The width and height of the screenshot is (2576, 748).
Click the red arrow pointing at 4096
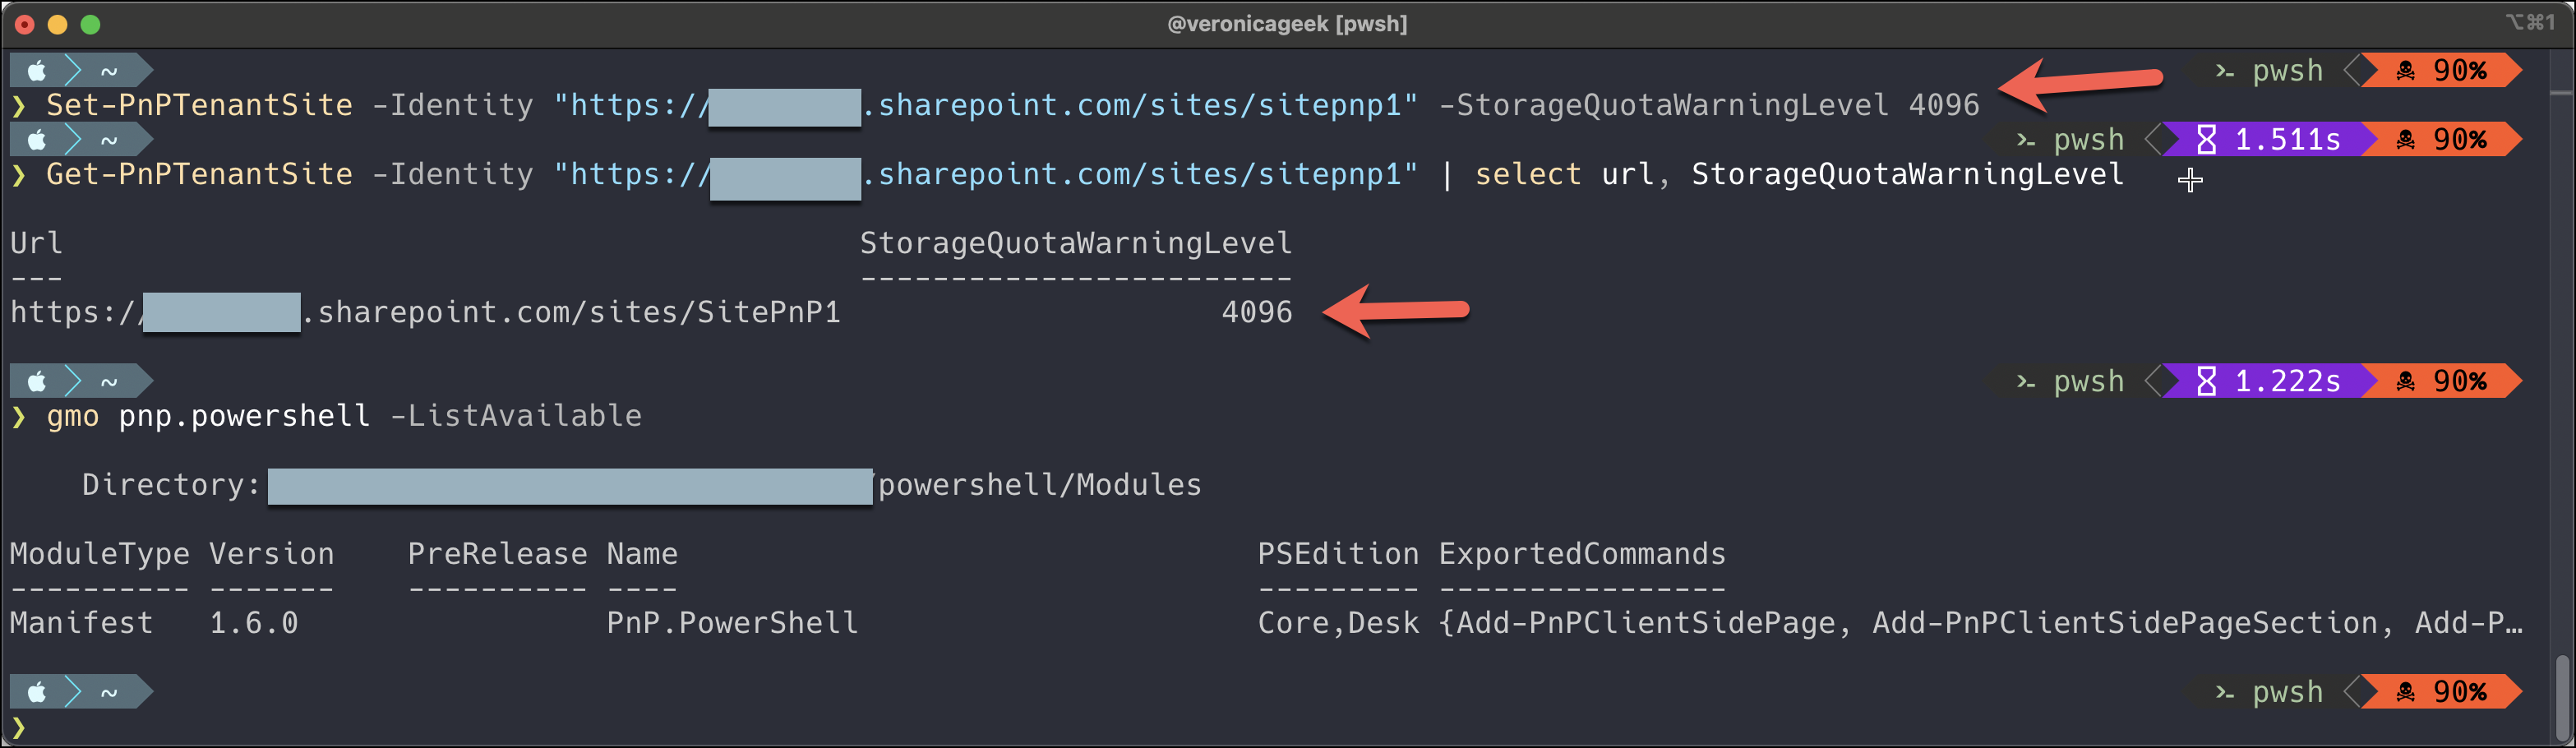[x=1400, y=311]
